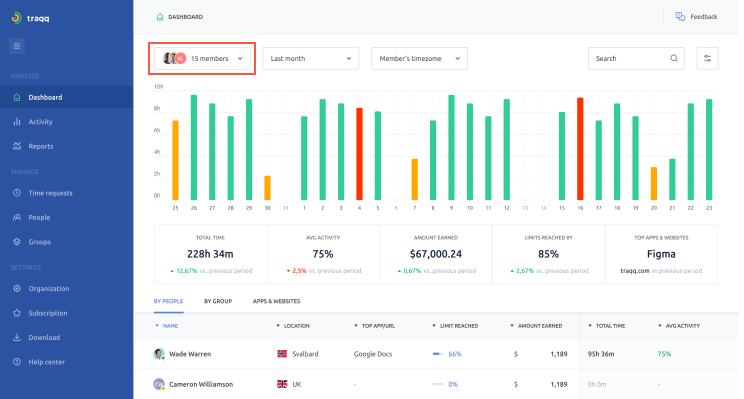Click the Figma top apps card
744x399 pixels.
point(662,254)
